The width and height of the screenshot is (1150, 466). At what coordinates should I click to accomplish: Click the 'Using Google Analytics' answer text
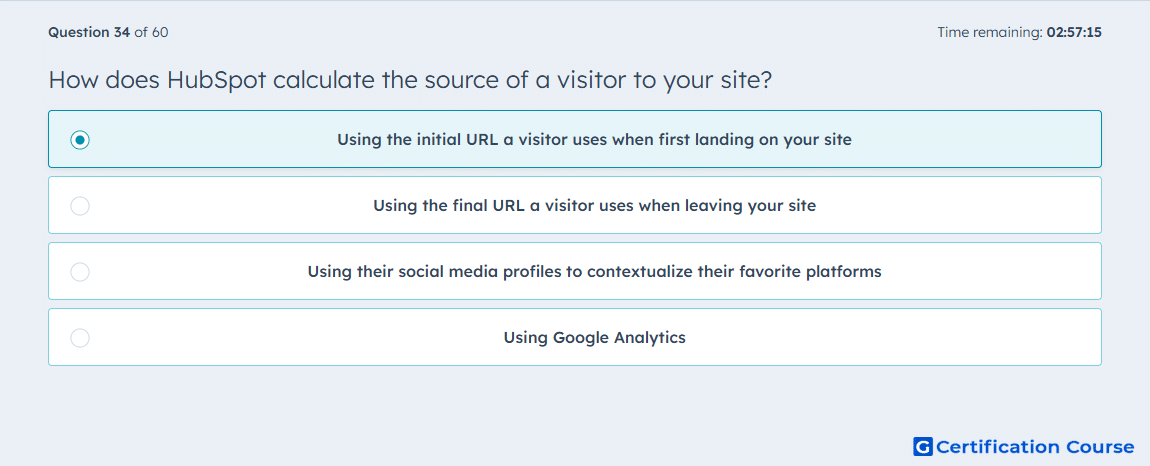coord(594,338)
